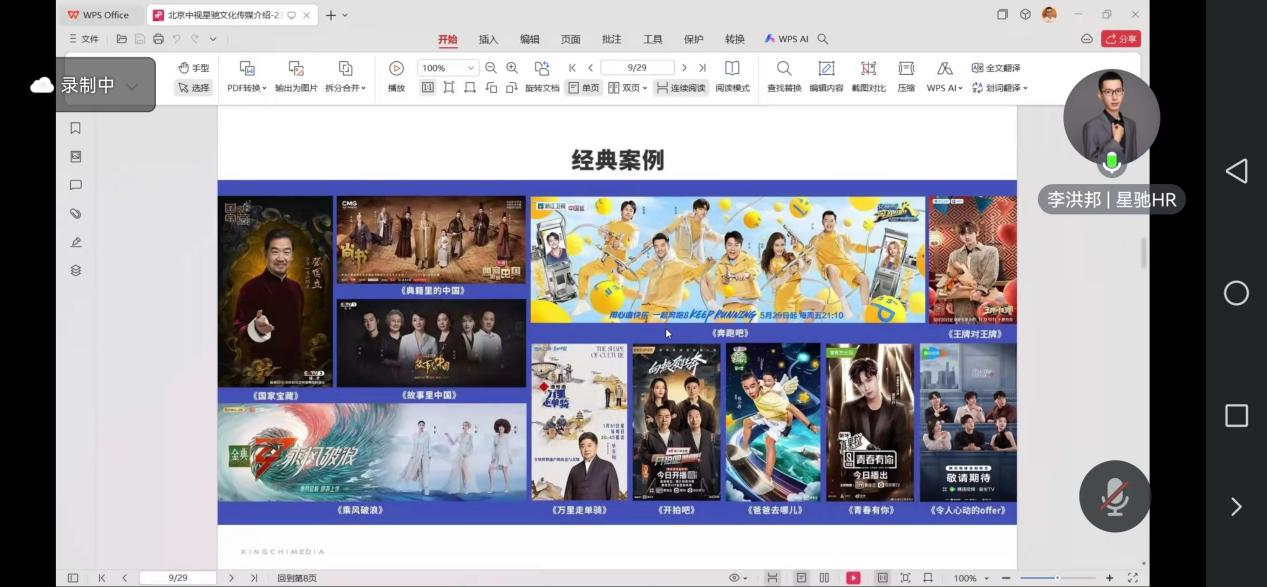Set actual size 1:1 view icon
The width and height of the screenshot is (1267, 587).
427,88
